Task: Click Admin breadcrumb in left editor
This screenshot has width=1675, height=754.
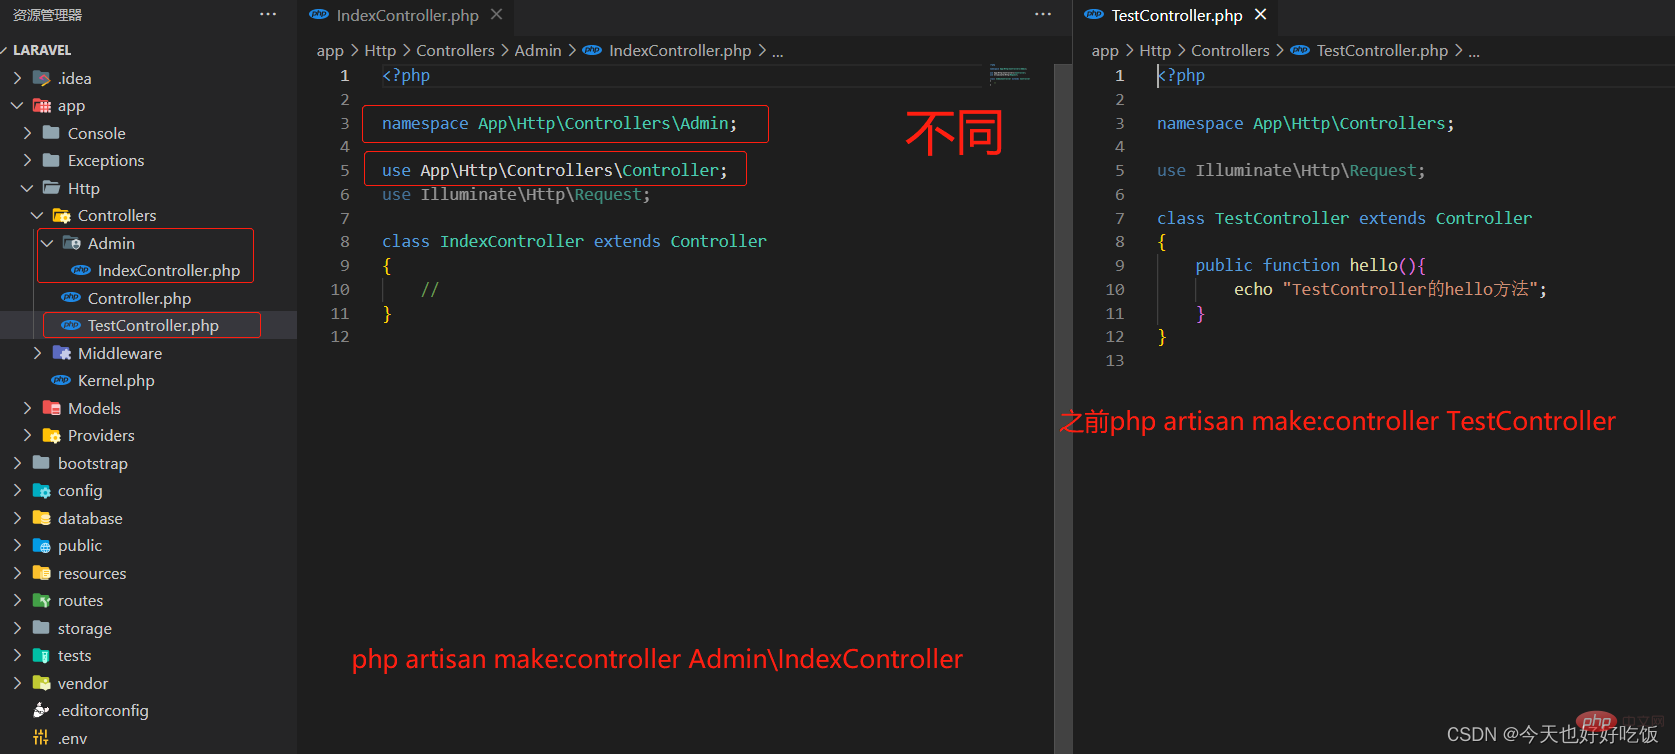Action: tap(538, 50)
